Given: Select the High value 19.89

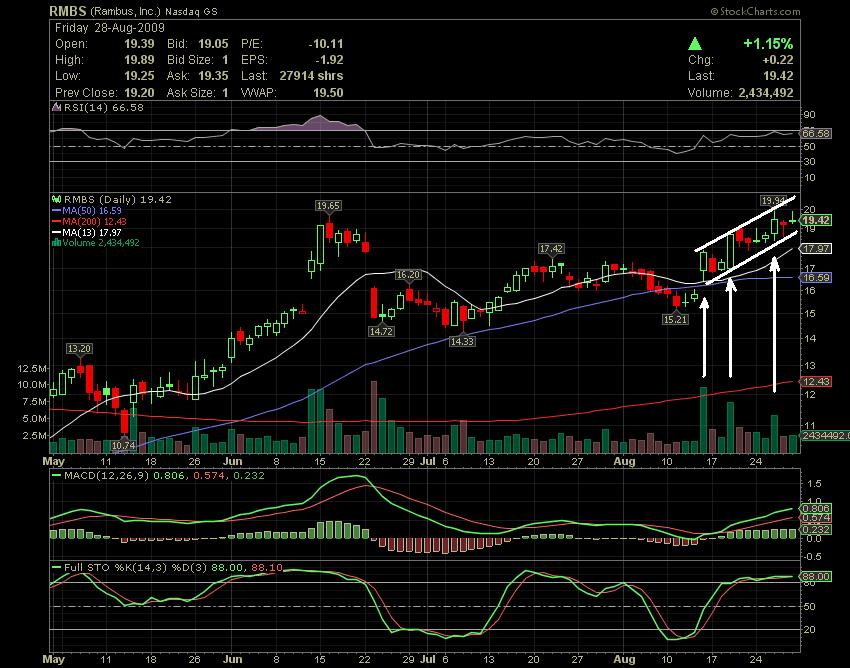Looking at the screenshot, I should (x=139, y=60).
